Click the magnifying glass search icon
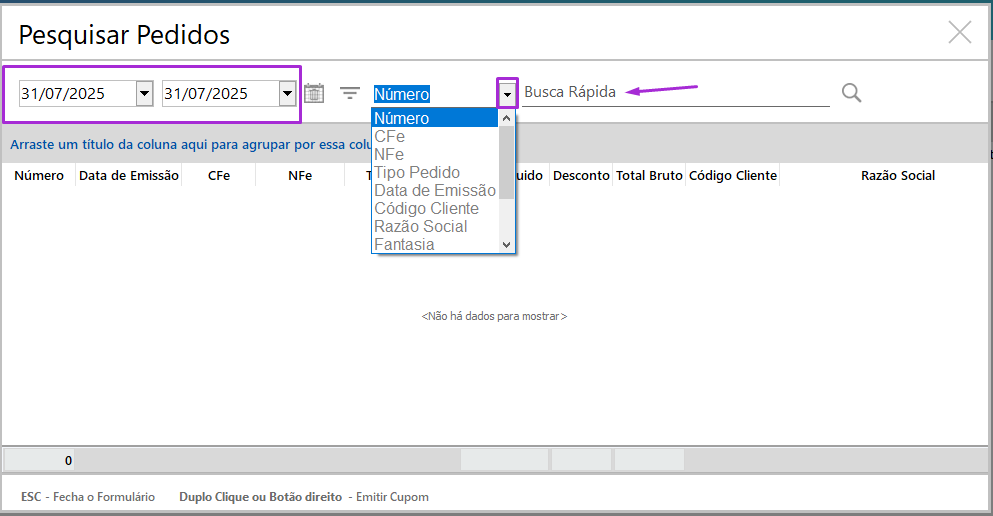The width and height of the screenshot is (993, 516). point(851,93)
